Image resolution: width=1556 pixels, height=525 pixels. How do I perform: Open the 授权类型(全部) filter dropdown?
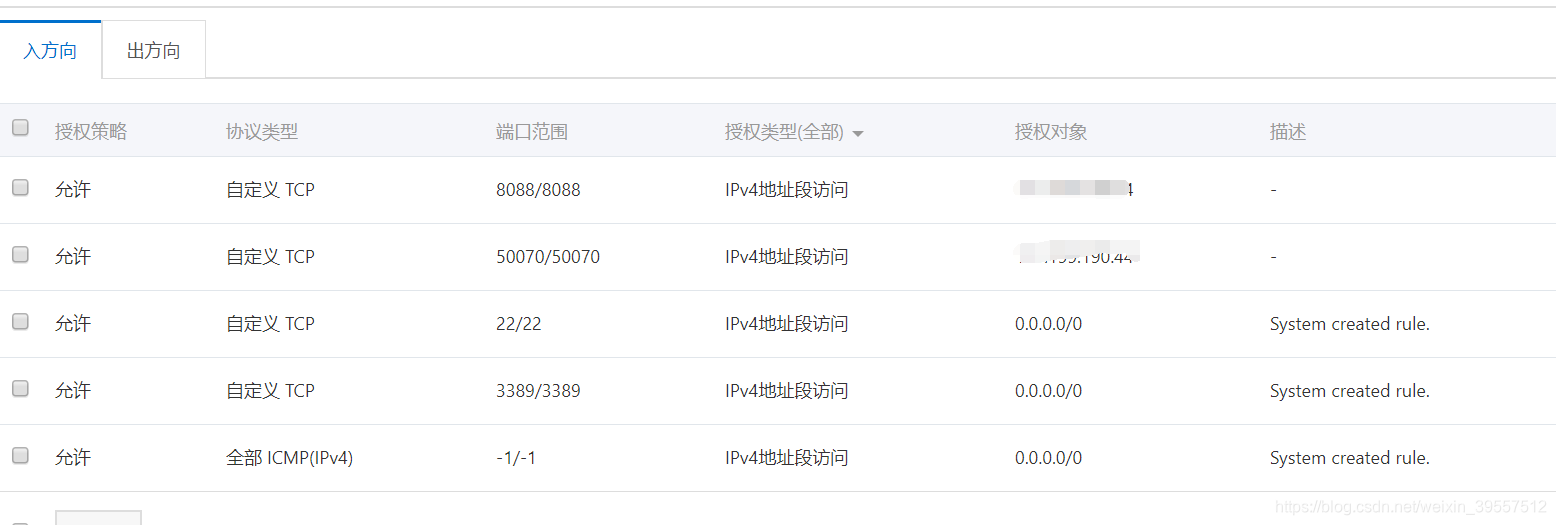coord(794,132)
